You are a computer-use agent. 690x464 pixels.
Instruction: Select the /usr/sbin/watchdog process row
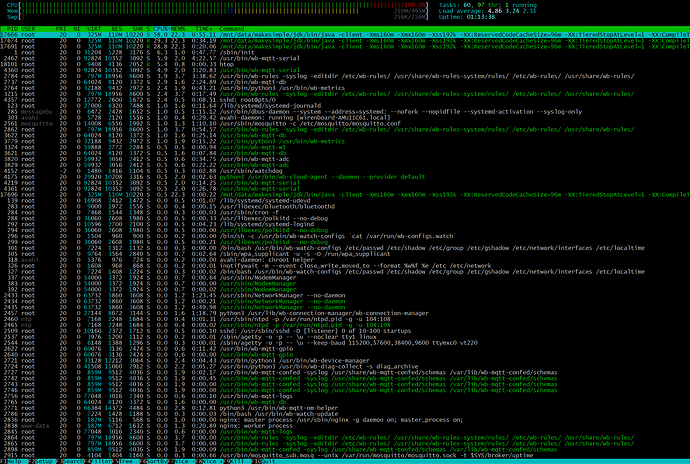(345, 171)
